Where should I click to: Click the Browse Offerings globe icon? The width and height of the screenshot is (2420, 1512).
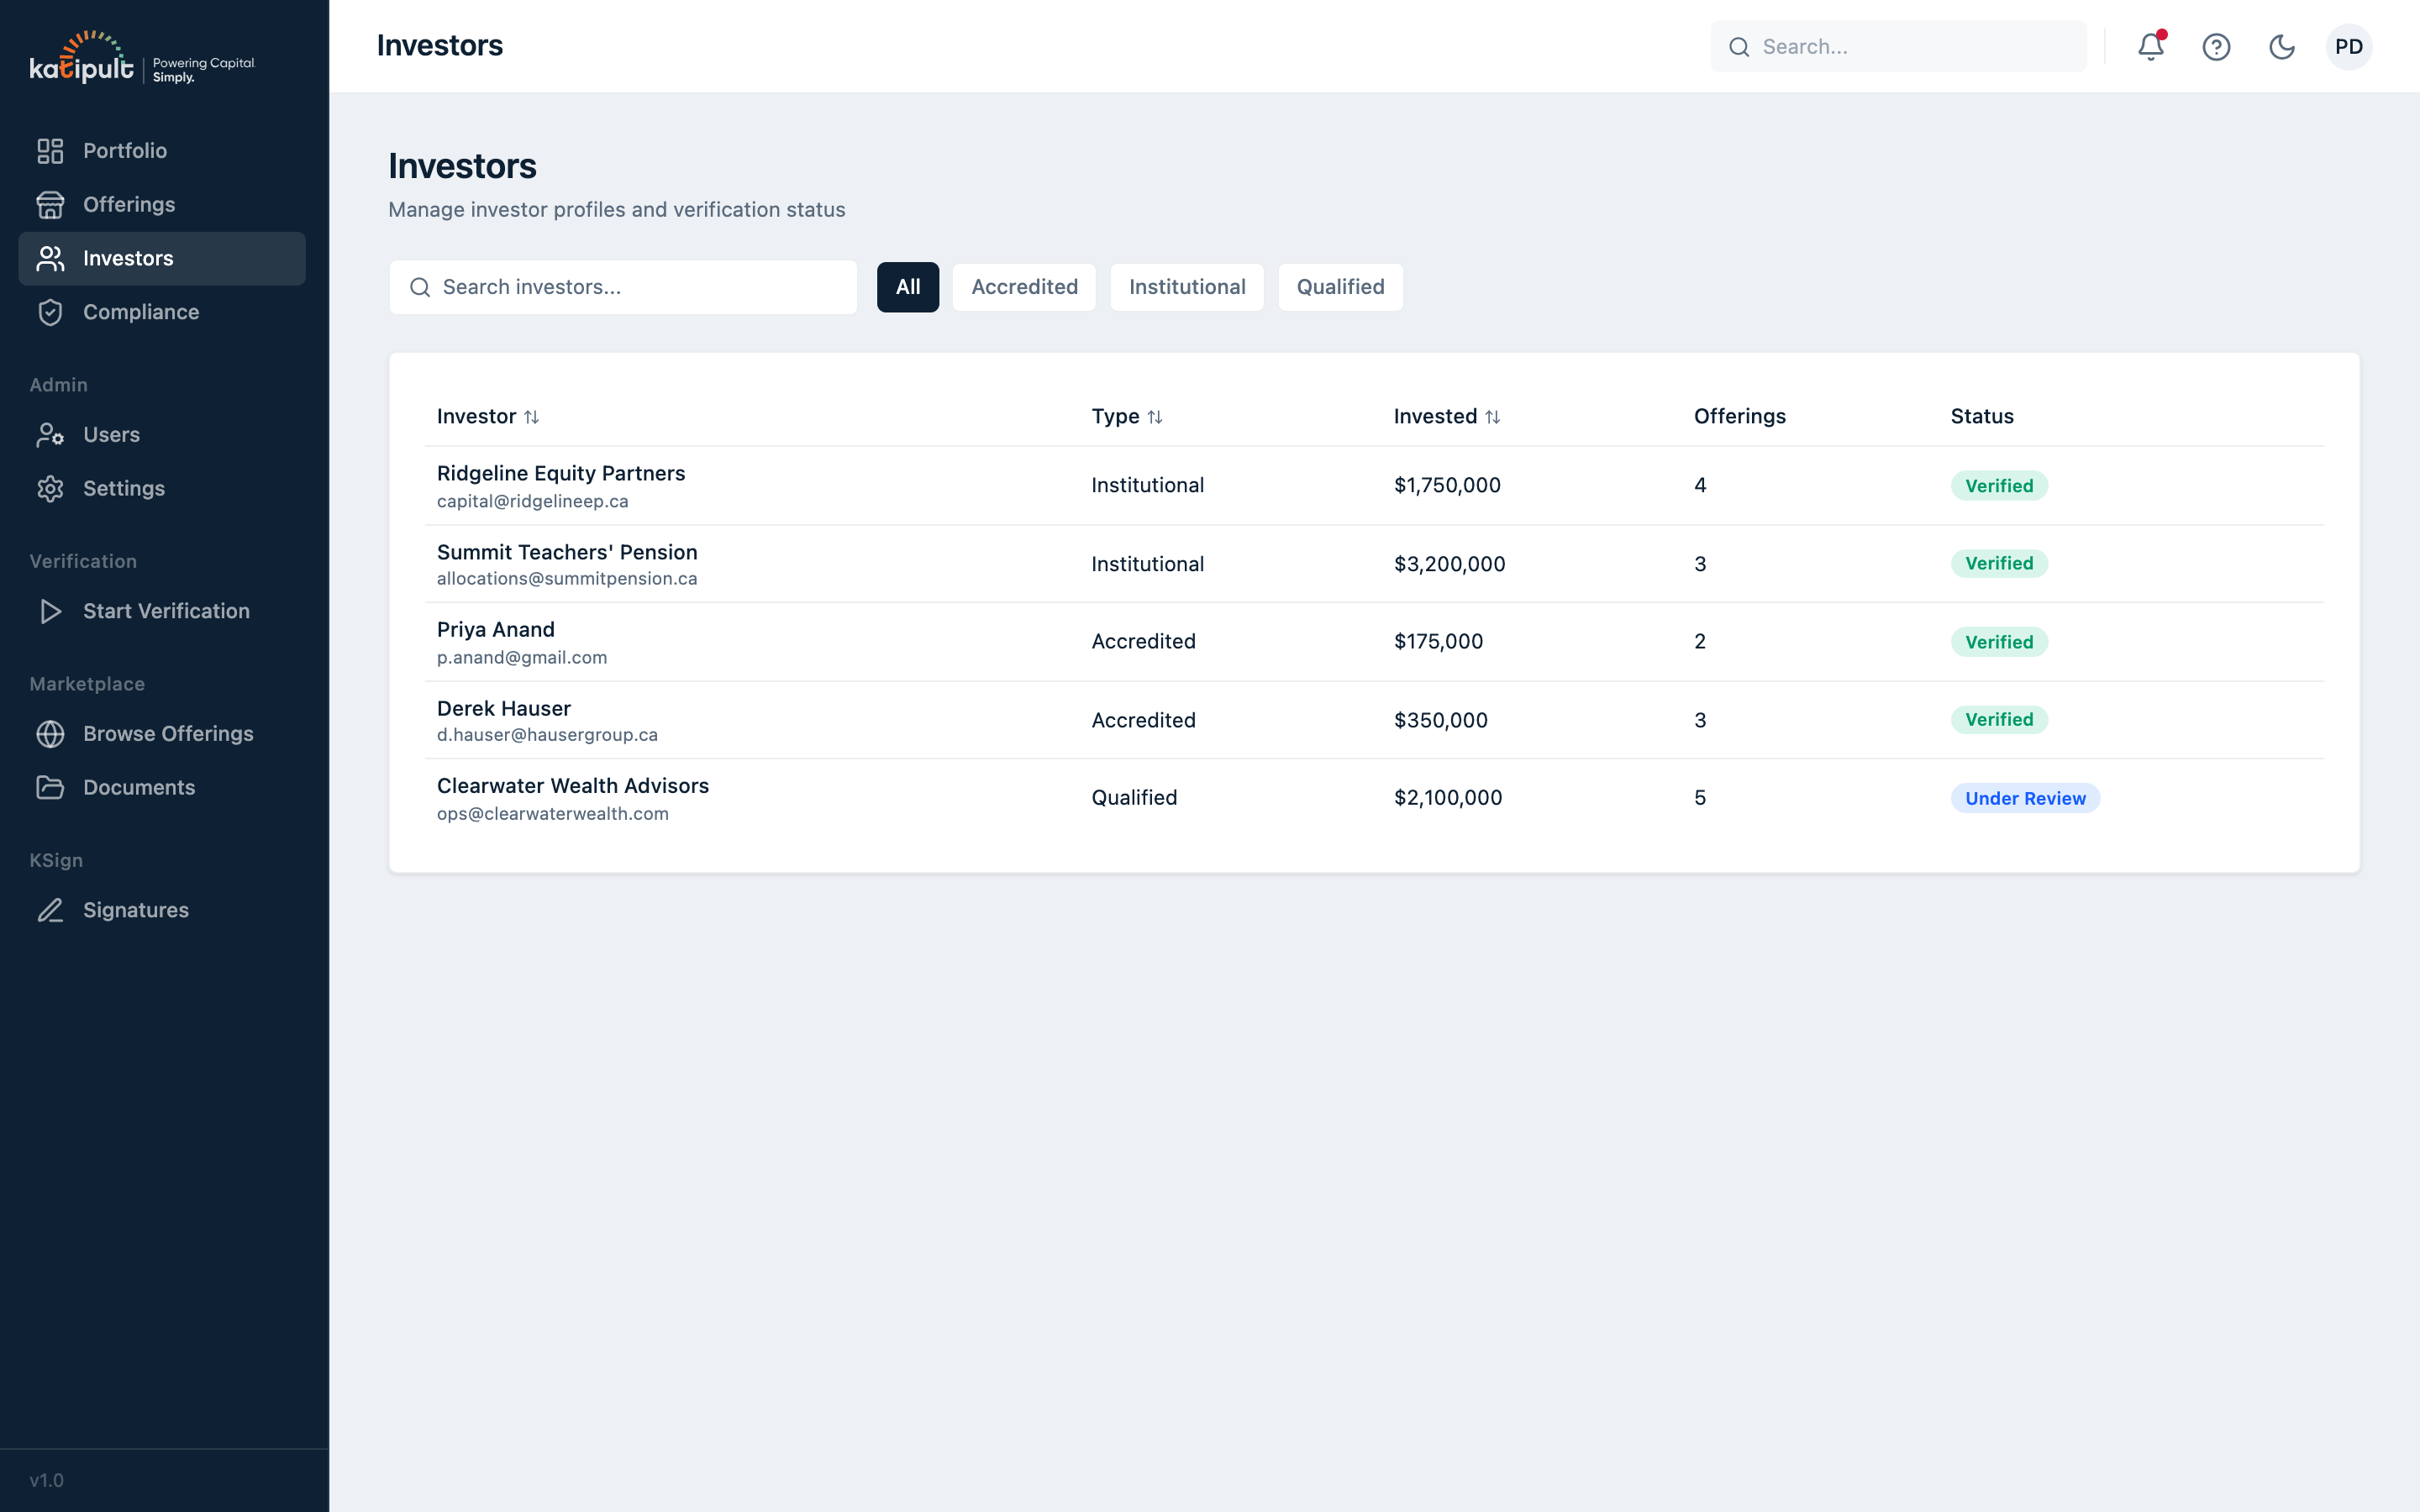(50, 734)
